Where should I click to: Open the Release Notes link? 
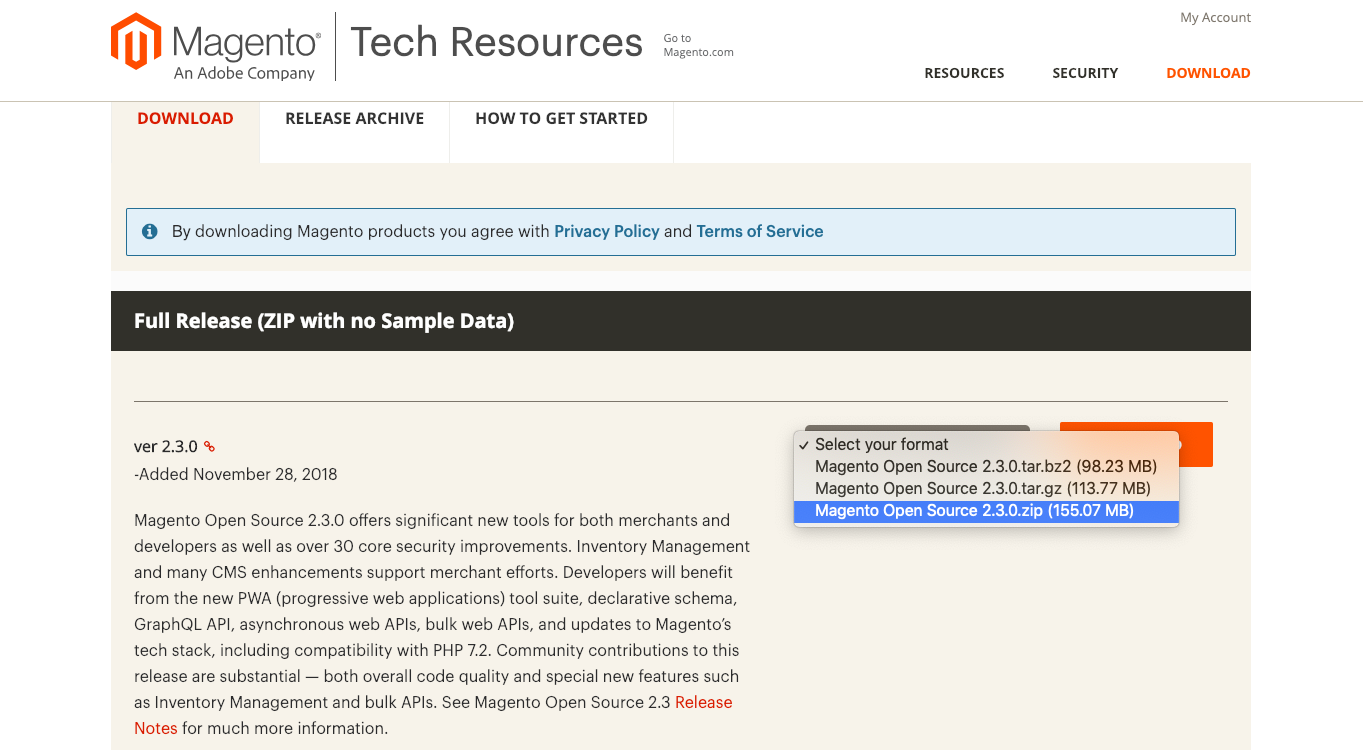(x=703, y=703)
